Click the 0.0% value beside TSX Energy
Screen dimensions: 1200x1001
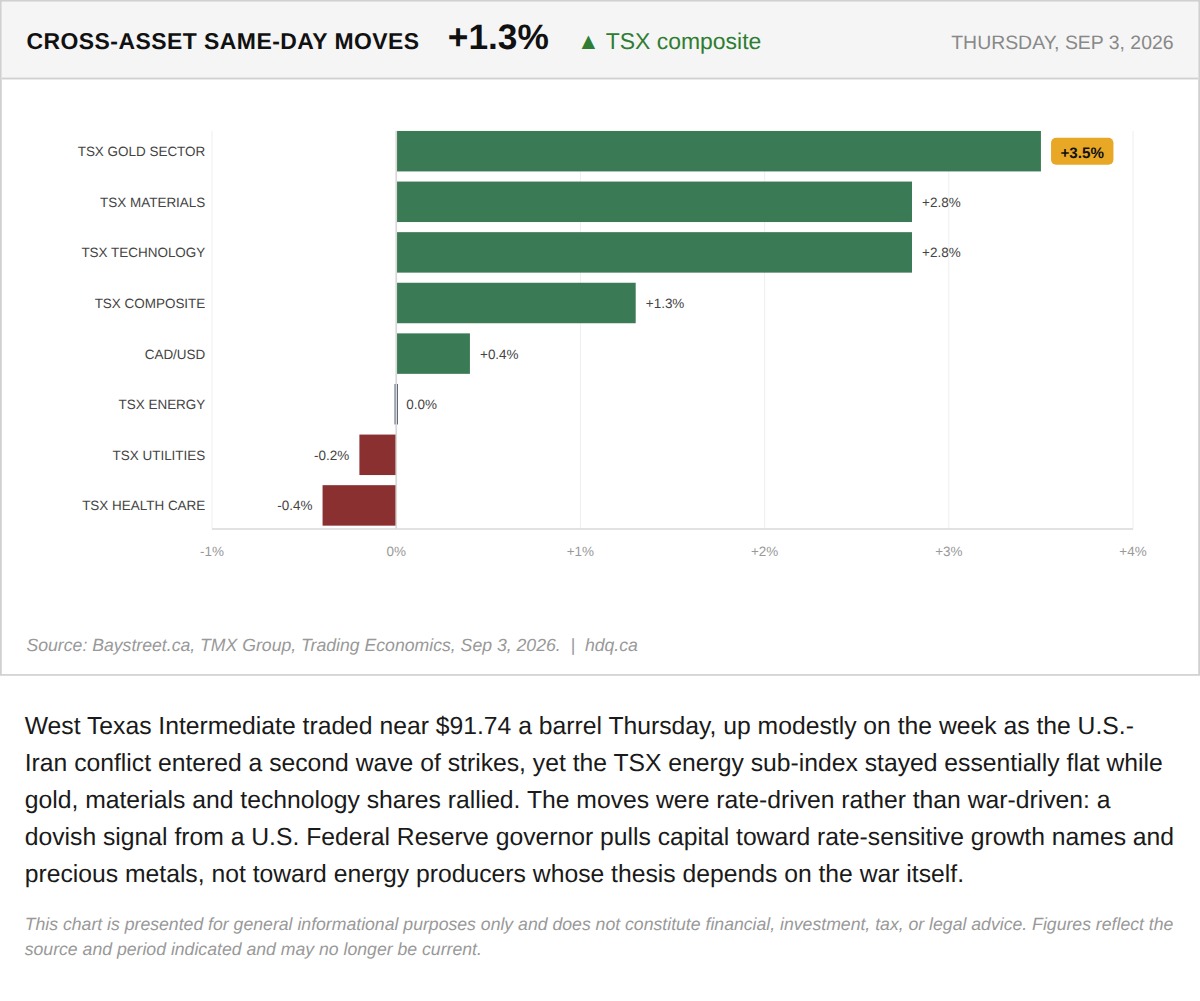(x=421, y=404)
